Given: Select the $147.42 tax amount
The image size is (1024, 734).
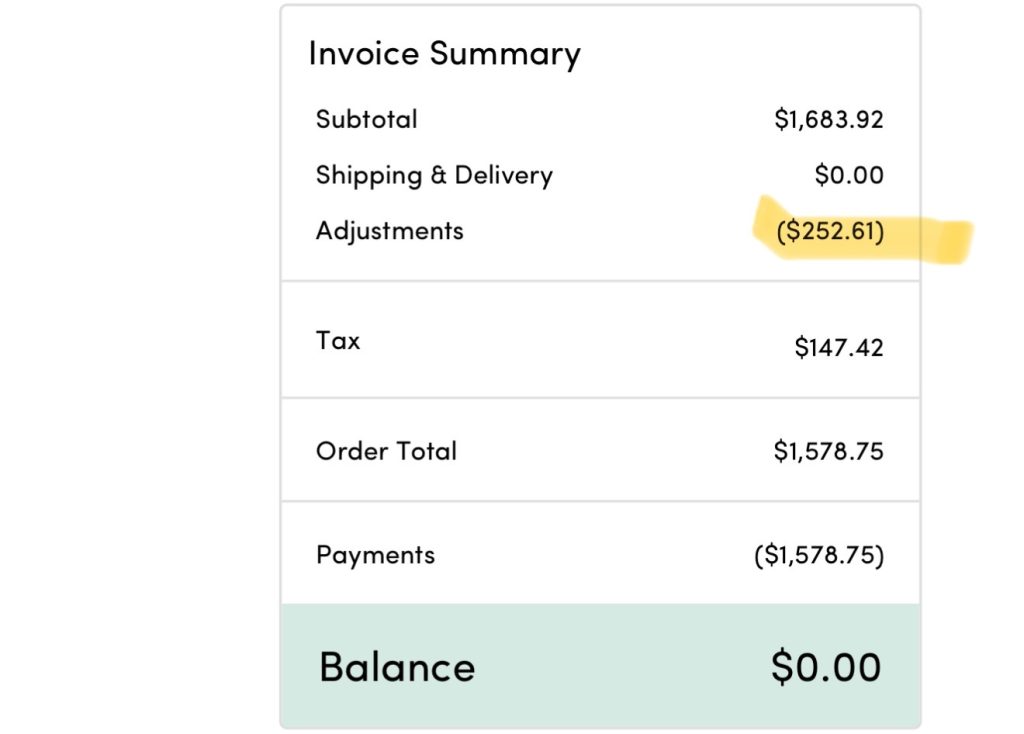Looking at the screenshot, I should pyautogui.click(x=838, y=348).
